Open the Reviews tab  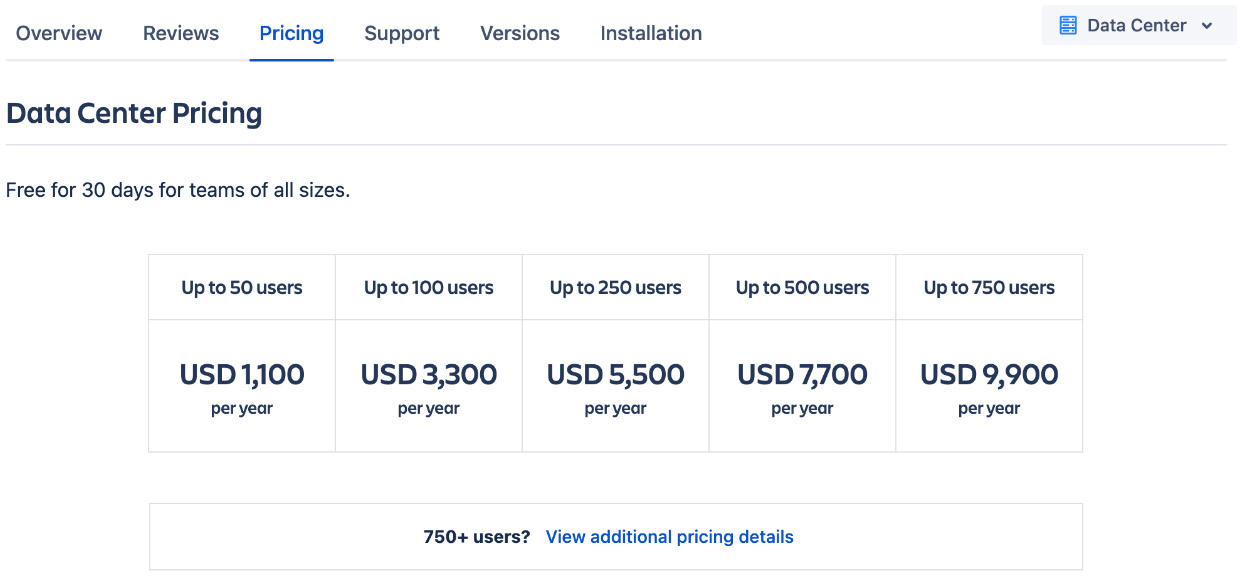click(x=180, y=33)
